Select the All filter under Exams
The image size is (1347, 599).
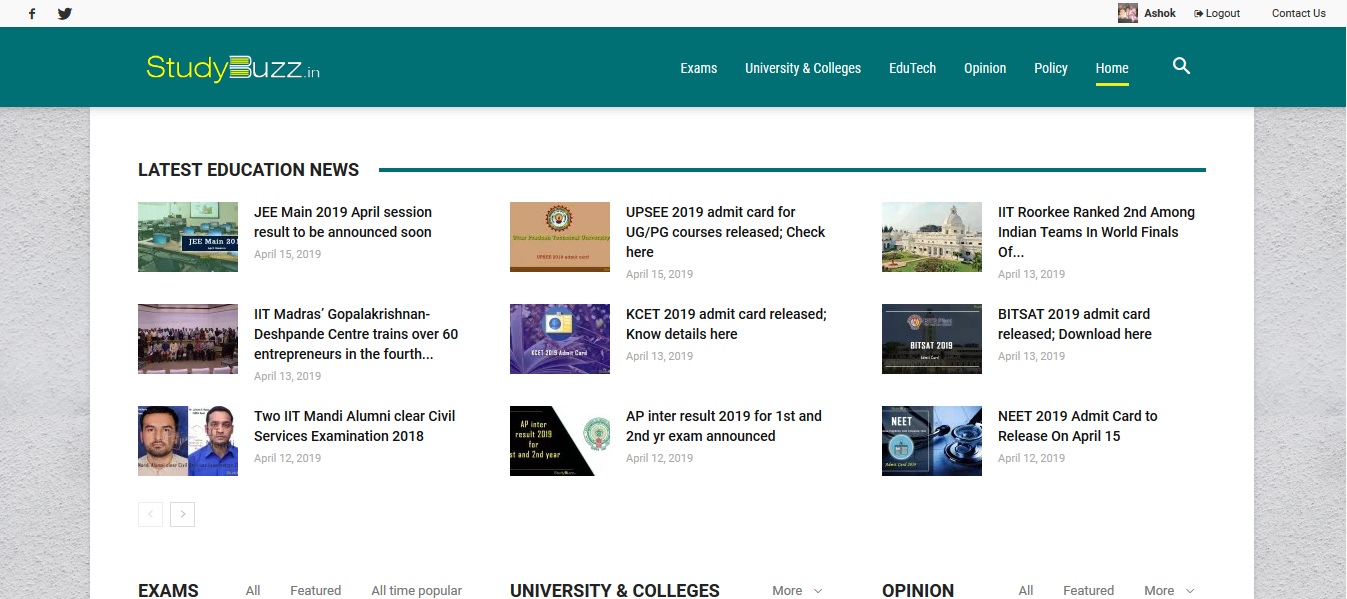coord(253,591)
